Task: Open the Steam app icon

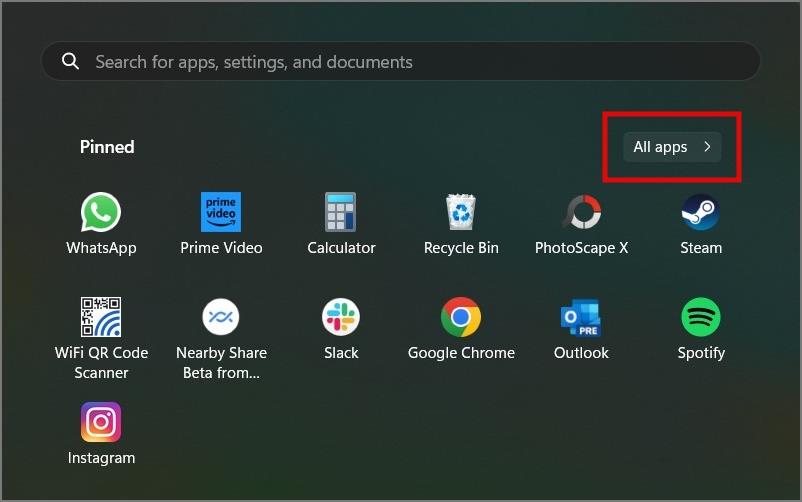Action: [x=701, y=212]
